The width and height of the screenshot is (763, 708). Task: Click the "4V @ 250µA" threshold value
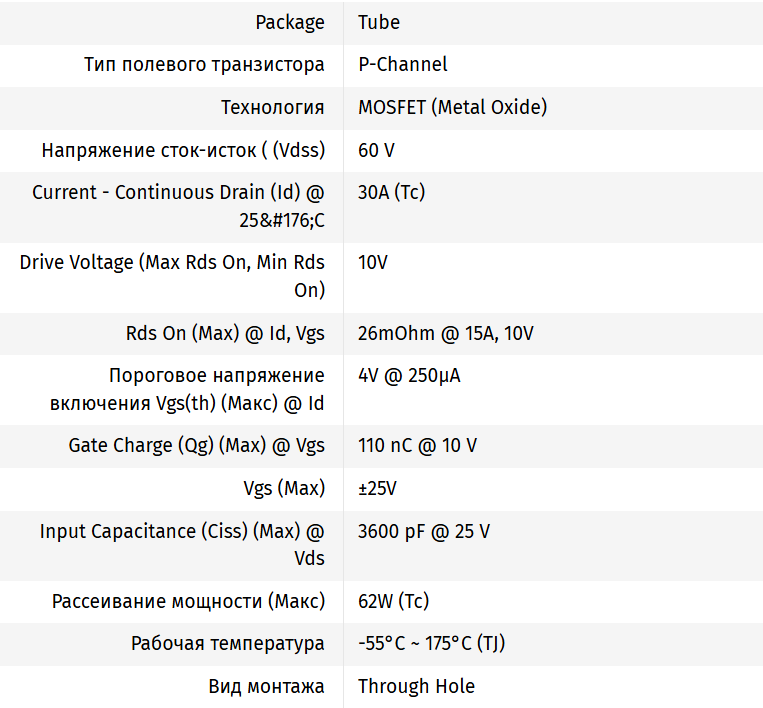pos(409,376)
